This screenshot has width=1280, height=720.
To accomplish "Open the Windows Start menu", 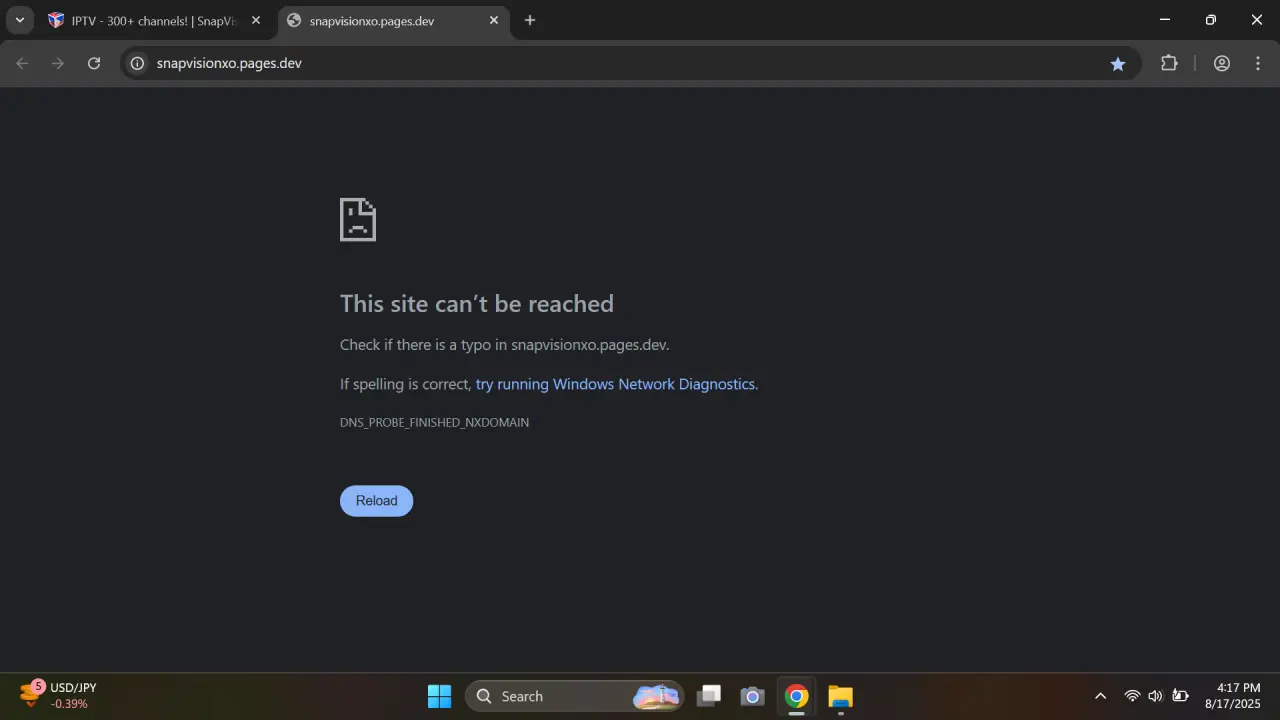I will [x=439, y=696].
